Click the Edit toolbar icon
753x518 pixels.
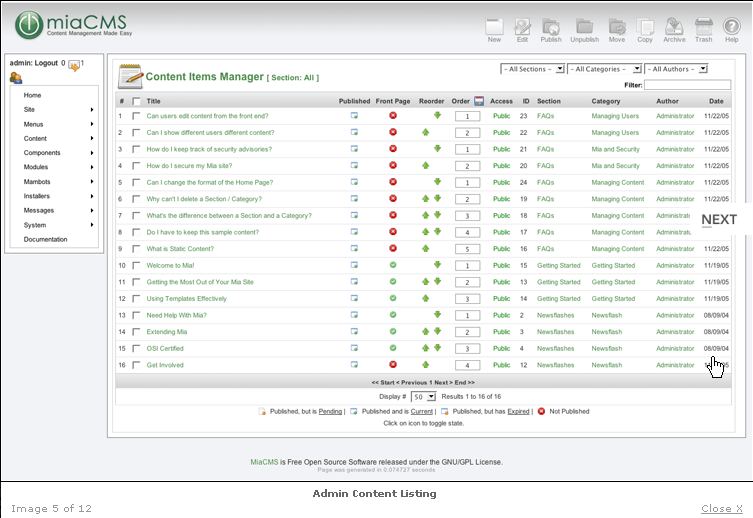point(522,31)
